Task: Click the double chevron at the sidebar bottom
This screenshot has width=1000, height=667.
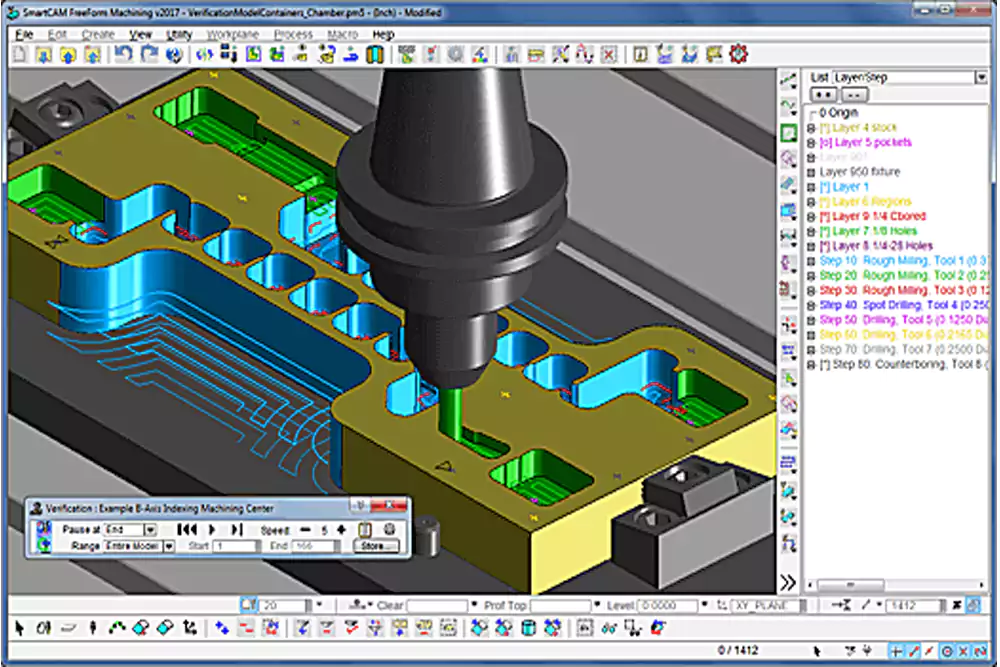Action: (x=789, y=582)
